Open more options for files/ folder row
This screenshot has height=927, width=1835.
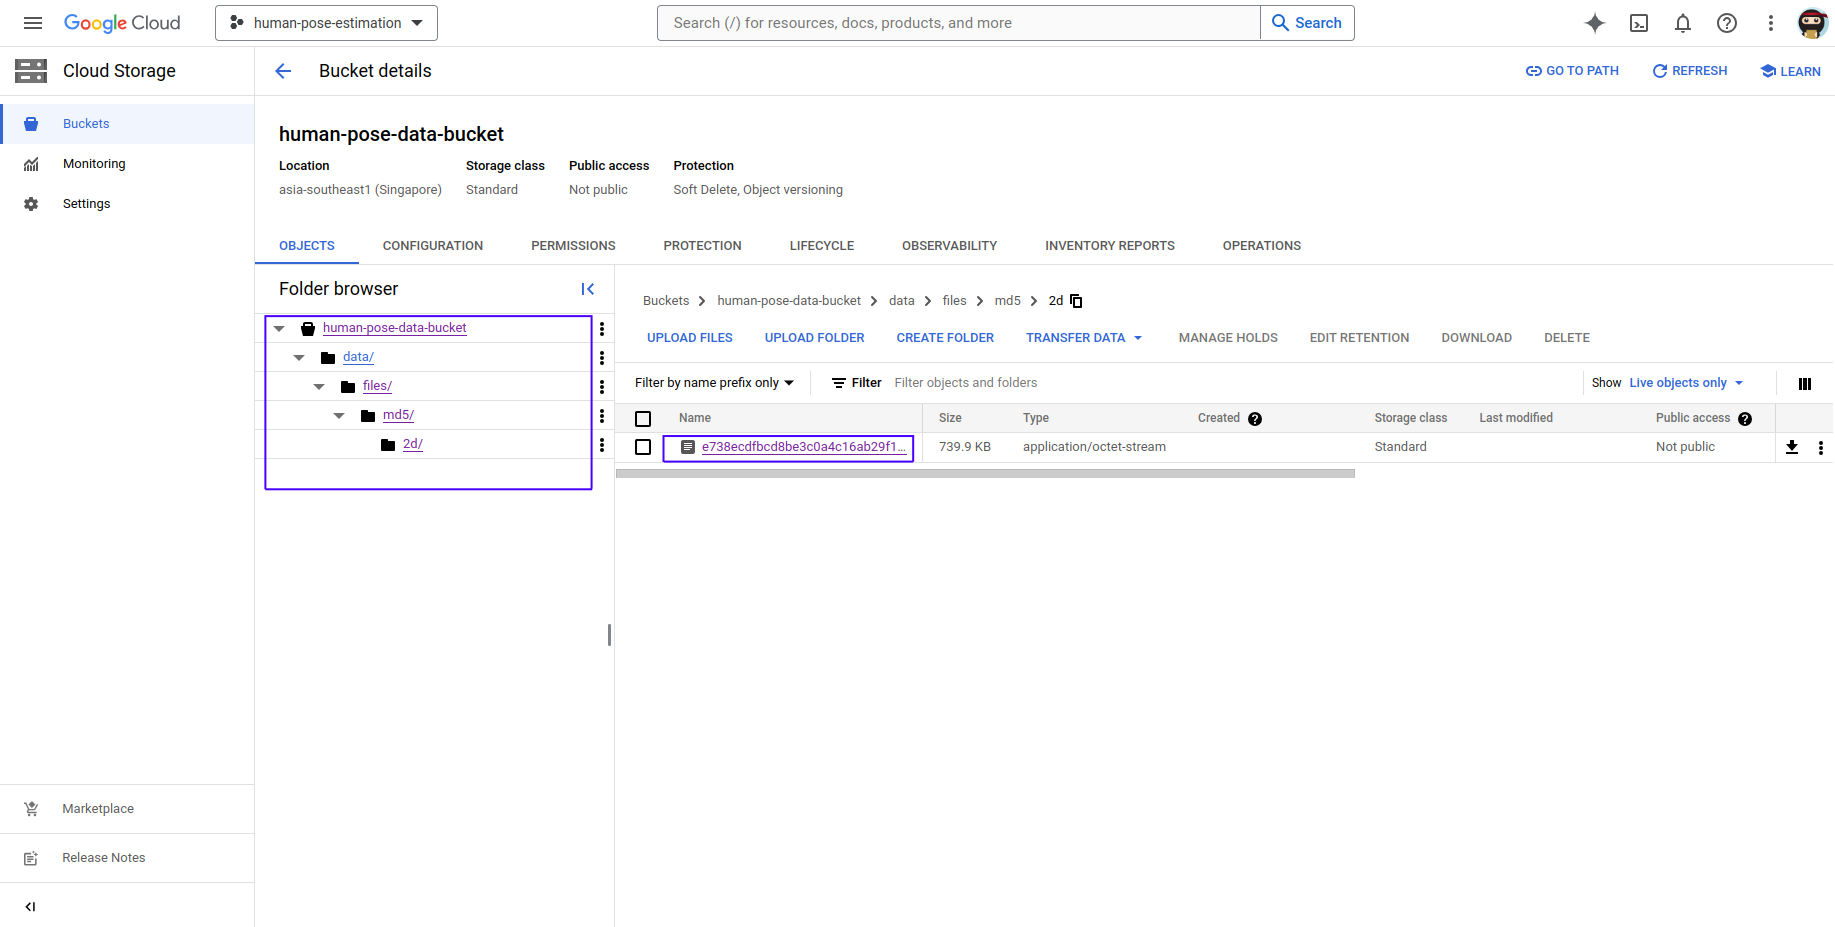602,386
